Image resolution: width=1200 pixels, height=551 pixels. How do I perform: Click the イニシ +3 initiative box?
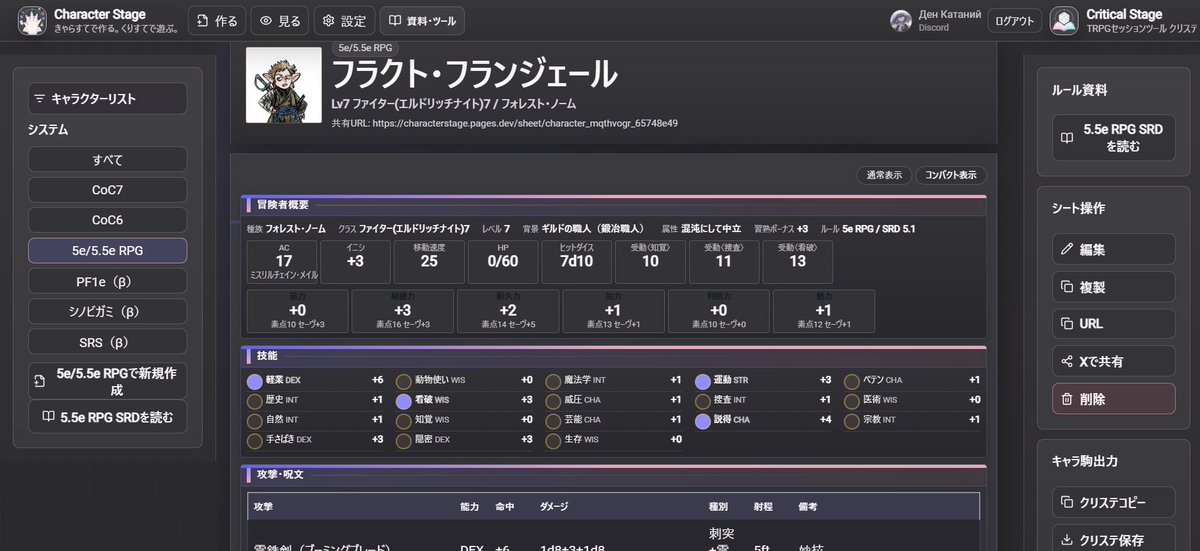pos(355,261)
